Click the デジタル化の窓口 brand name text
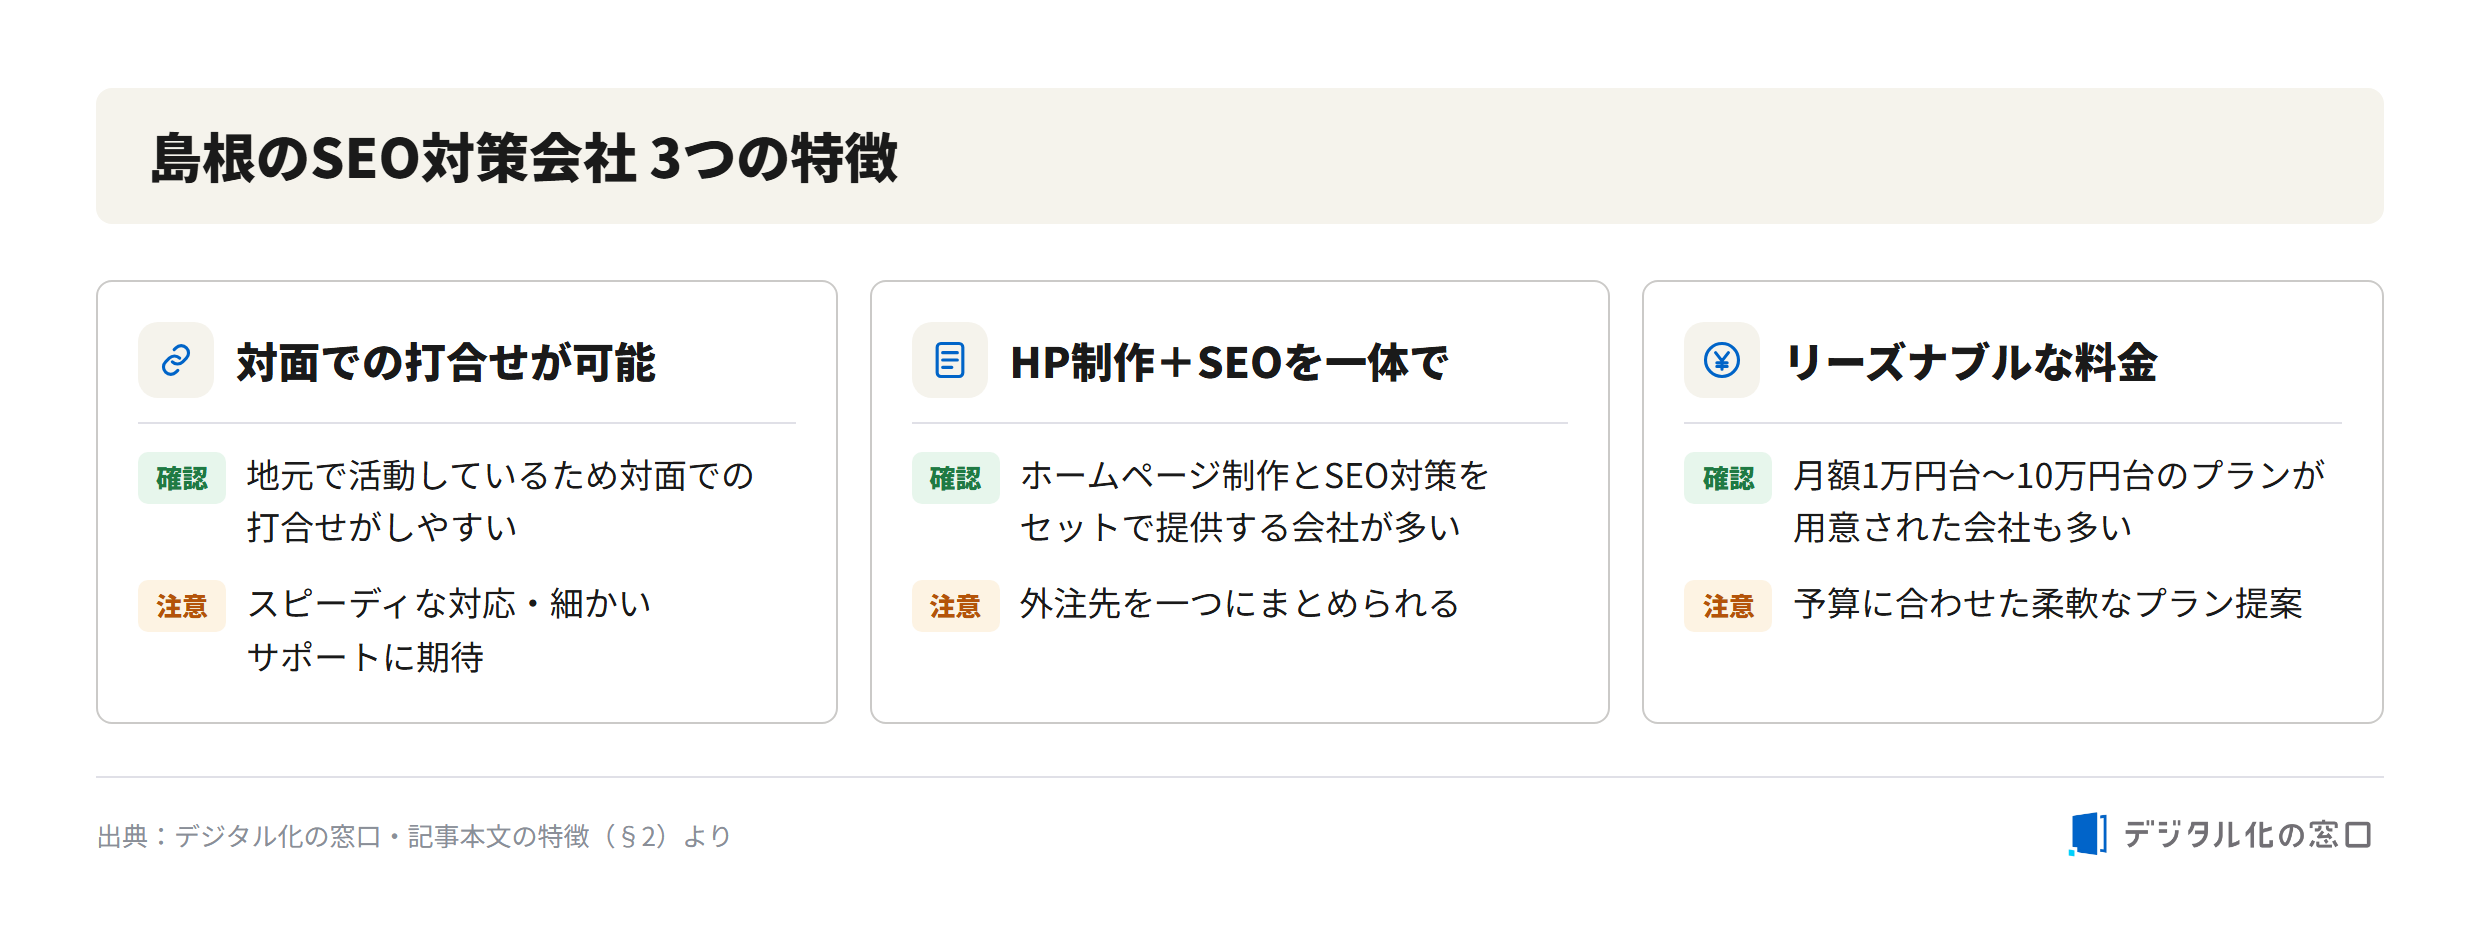 pyautogui.click(x=2247, y=834)
